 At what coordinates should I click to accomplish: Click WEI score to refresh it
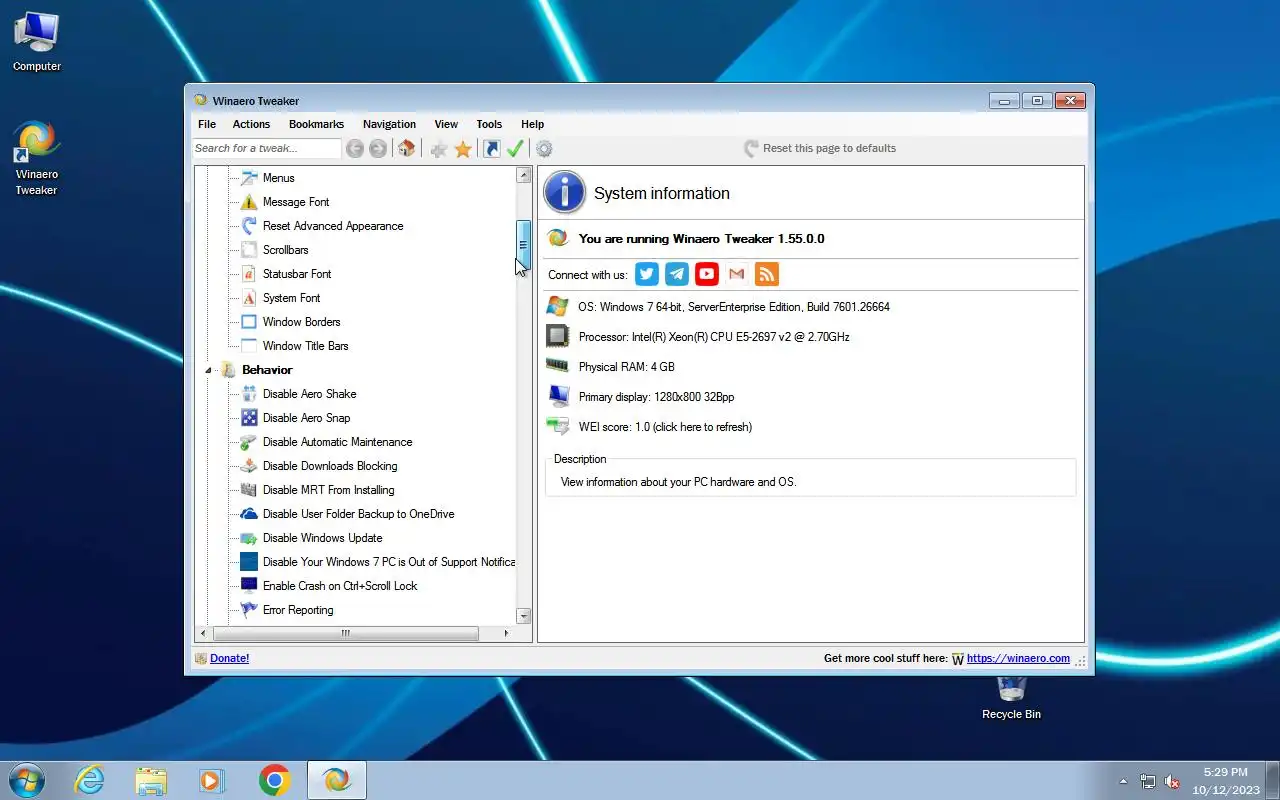point(665,427)
